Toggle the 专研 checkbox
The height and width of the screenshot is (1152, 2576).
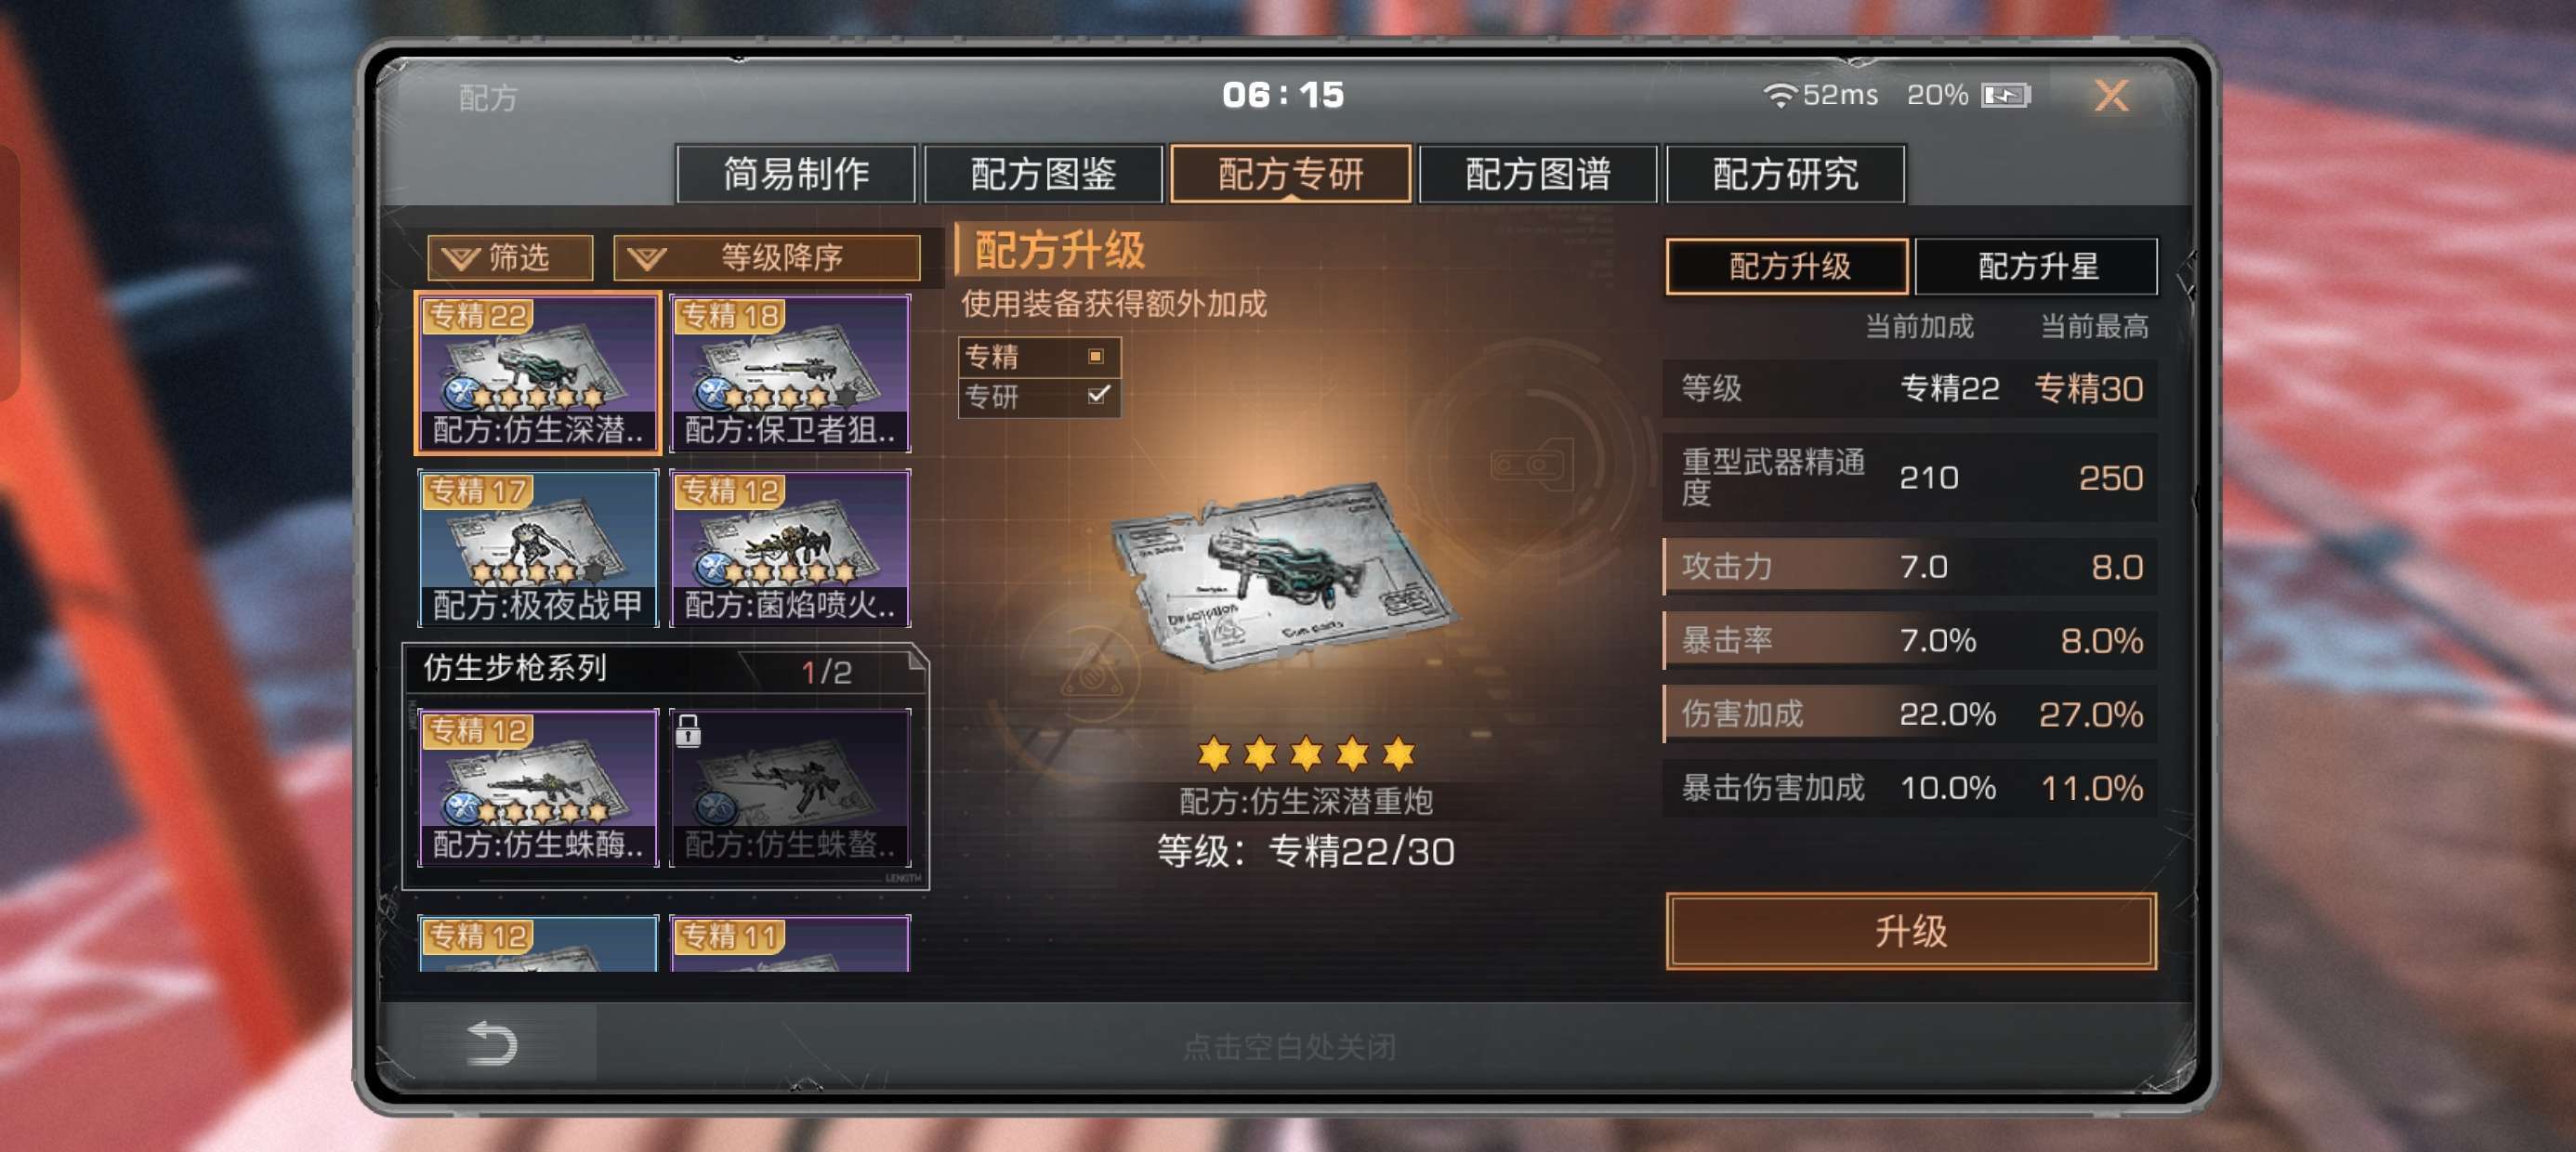pos(1098,395)
